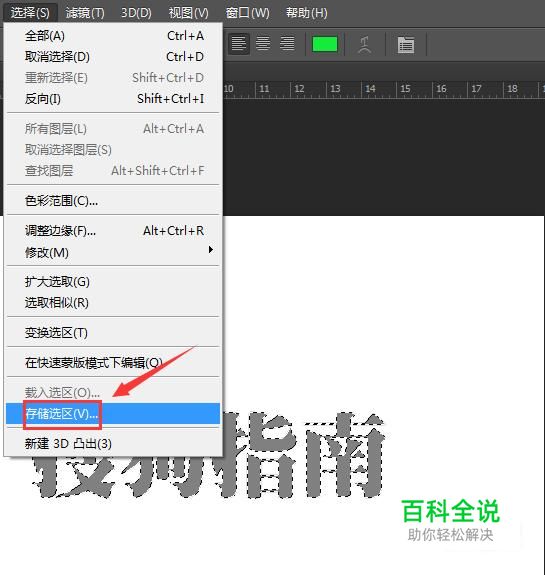
Task: Toggle the character and paragraph panels icon
Action: [x=406, y=45]
